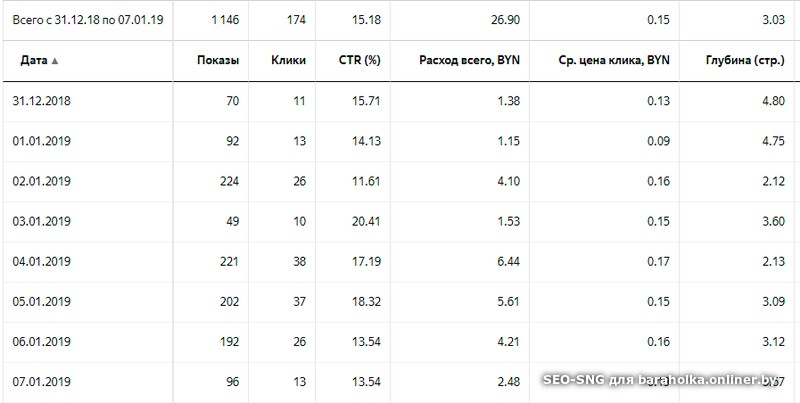Select the spend value 6.44
Screen dimensions: 800x403
click(x=510, y=261)
